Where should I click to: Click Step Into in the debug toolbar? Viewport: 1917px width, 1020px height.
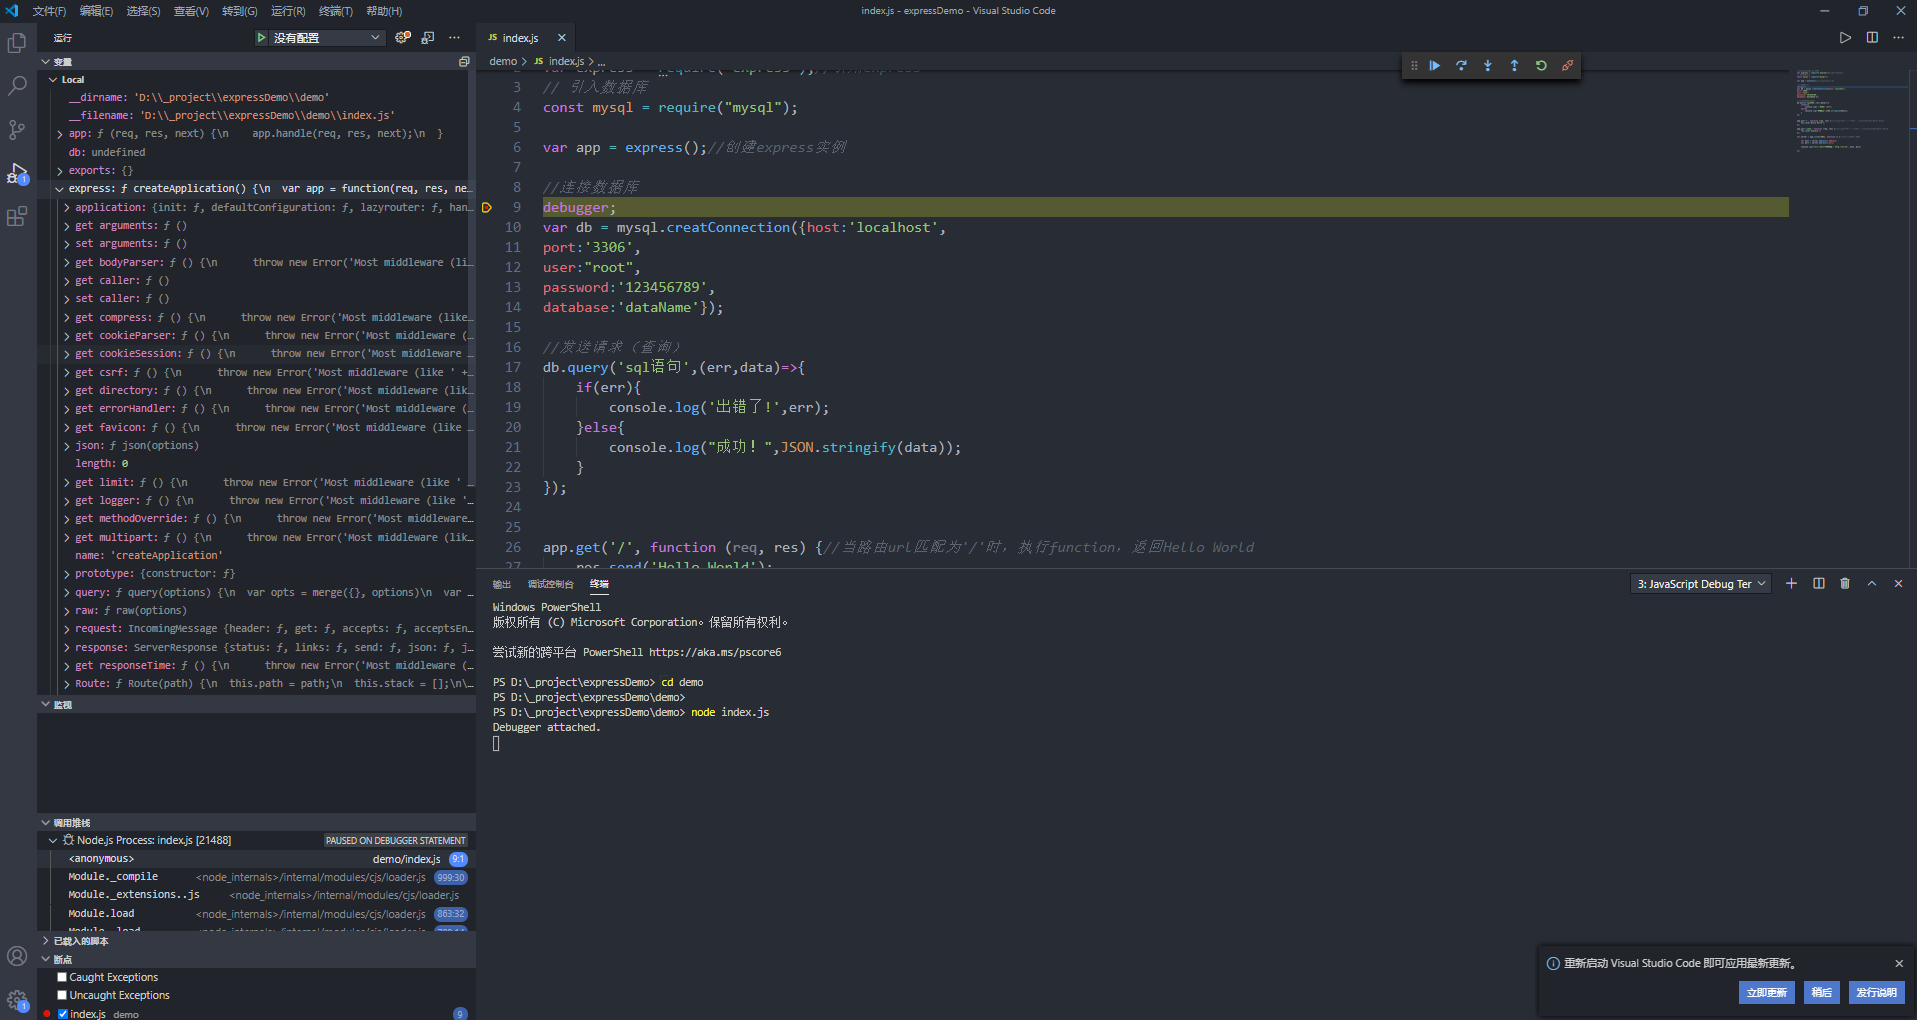pos(1488,65)
